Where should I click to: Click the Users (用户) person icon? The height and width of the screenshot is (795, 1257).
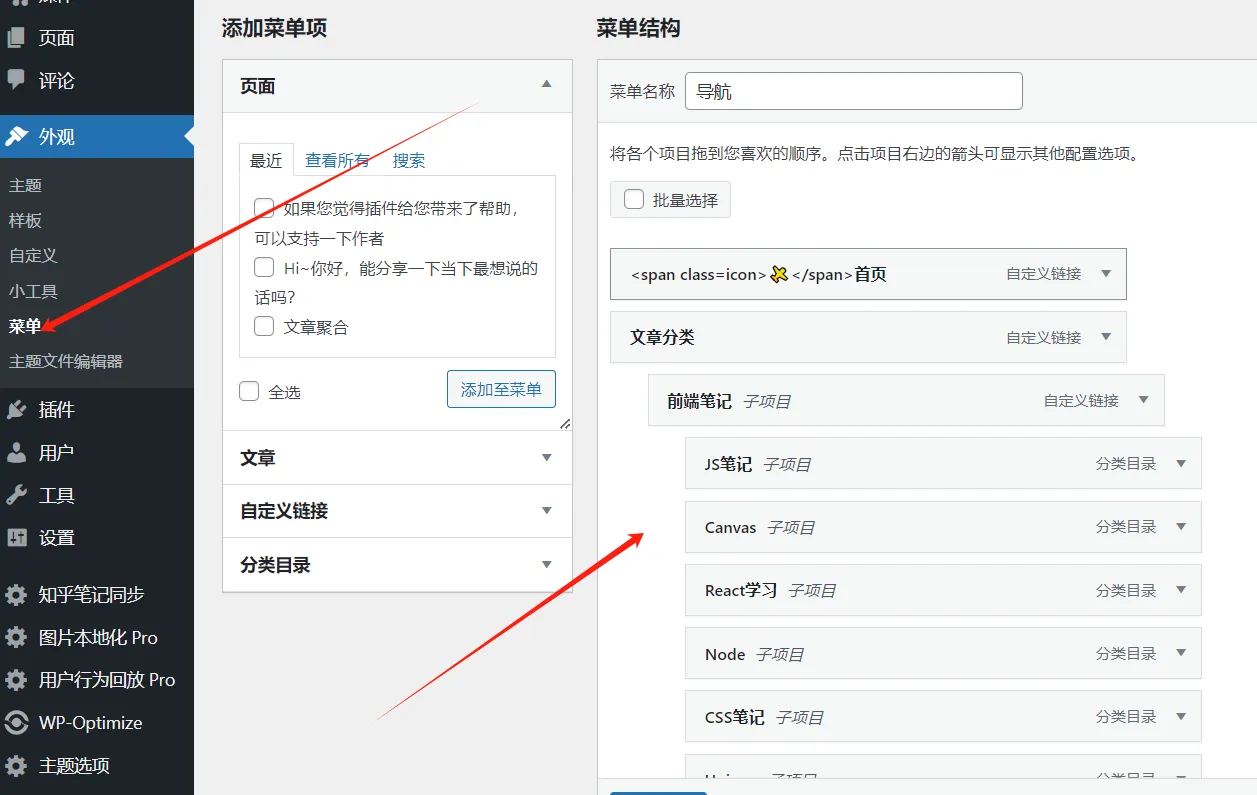pos(16,452)
